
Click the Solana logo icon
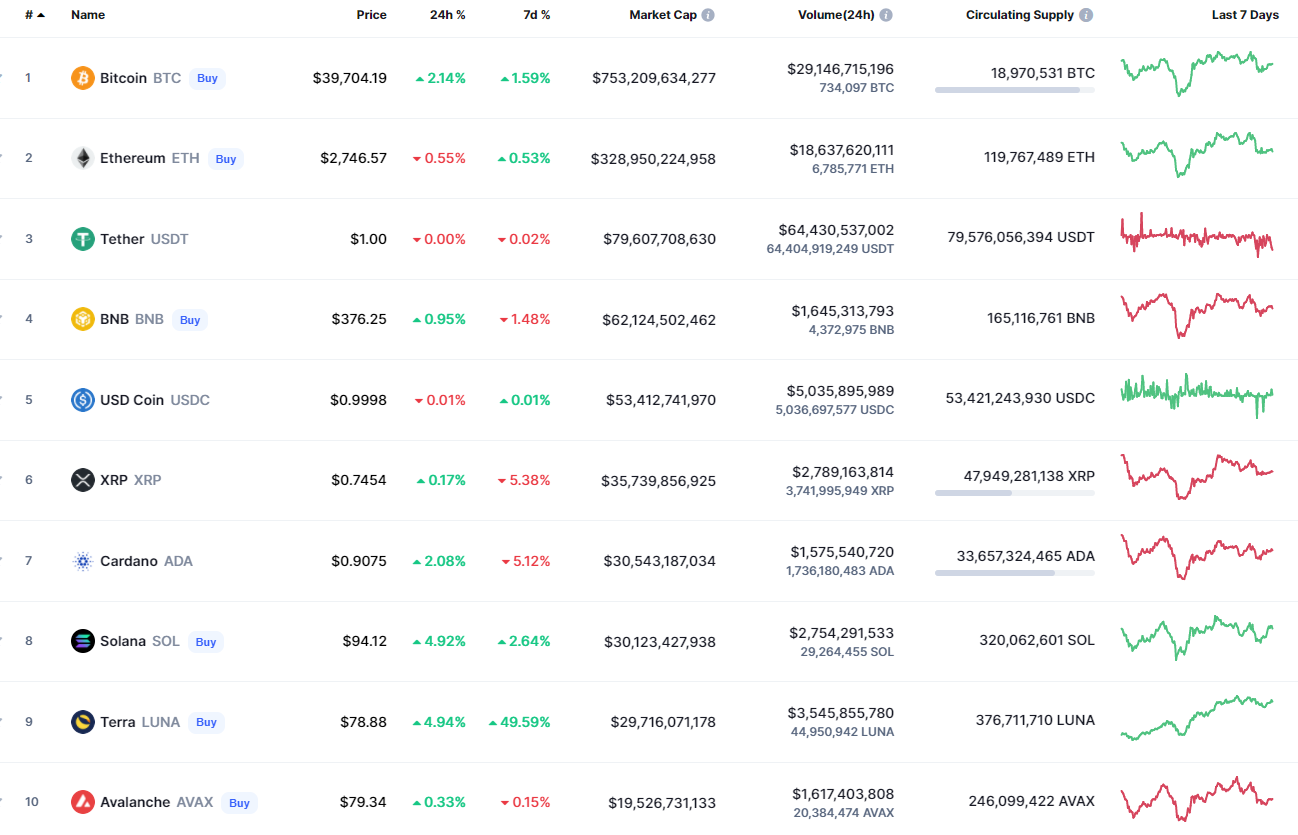pos(83,641)
